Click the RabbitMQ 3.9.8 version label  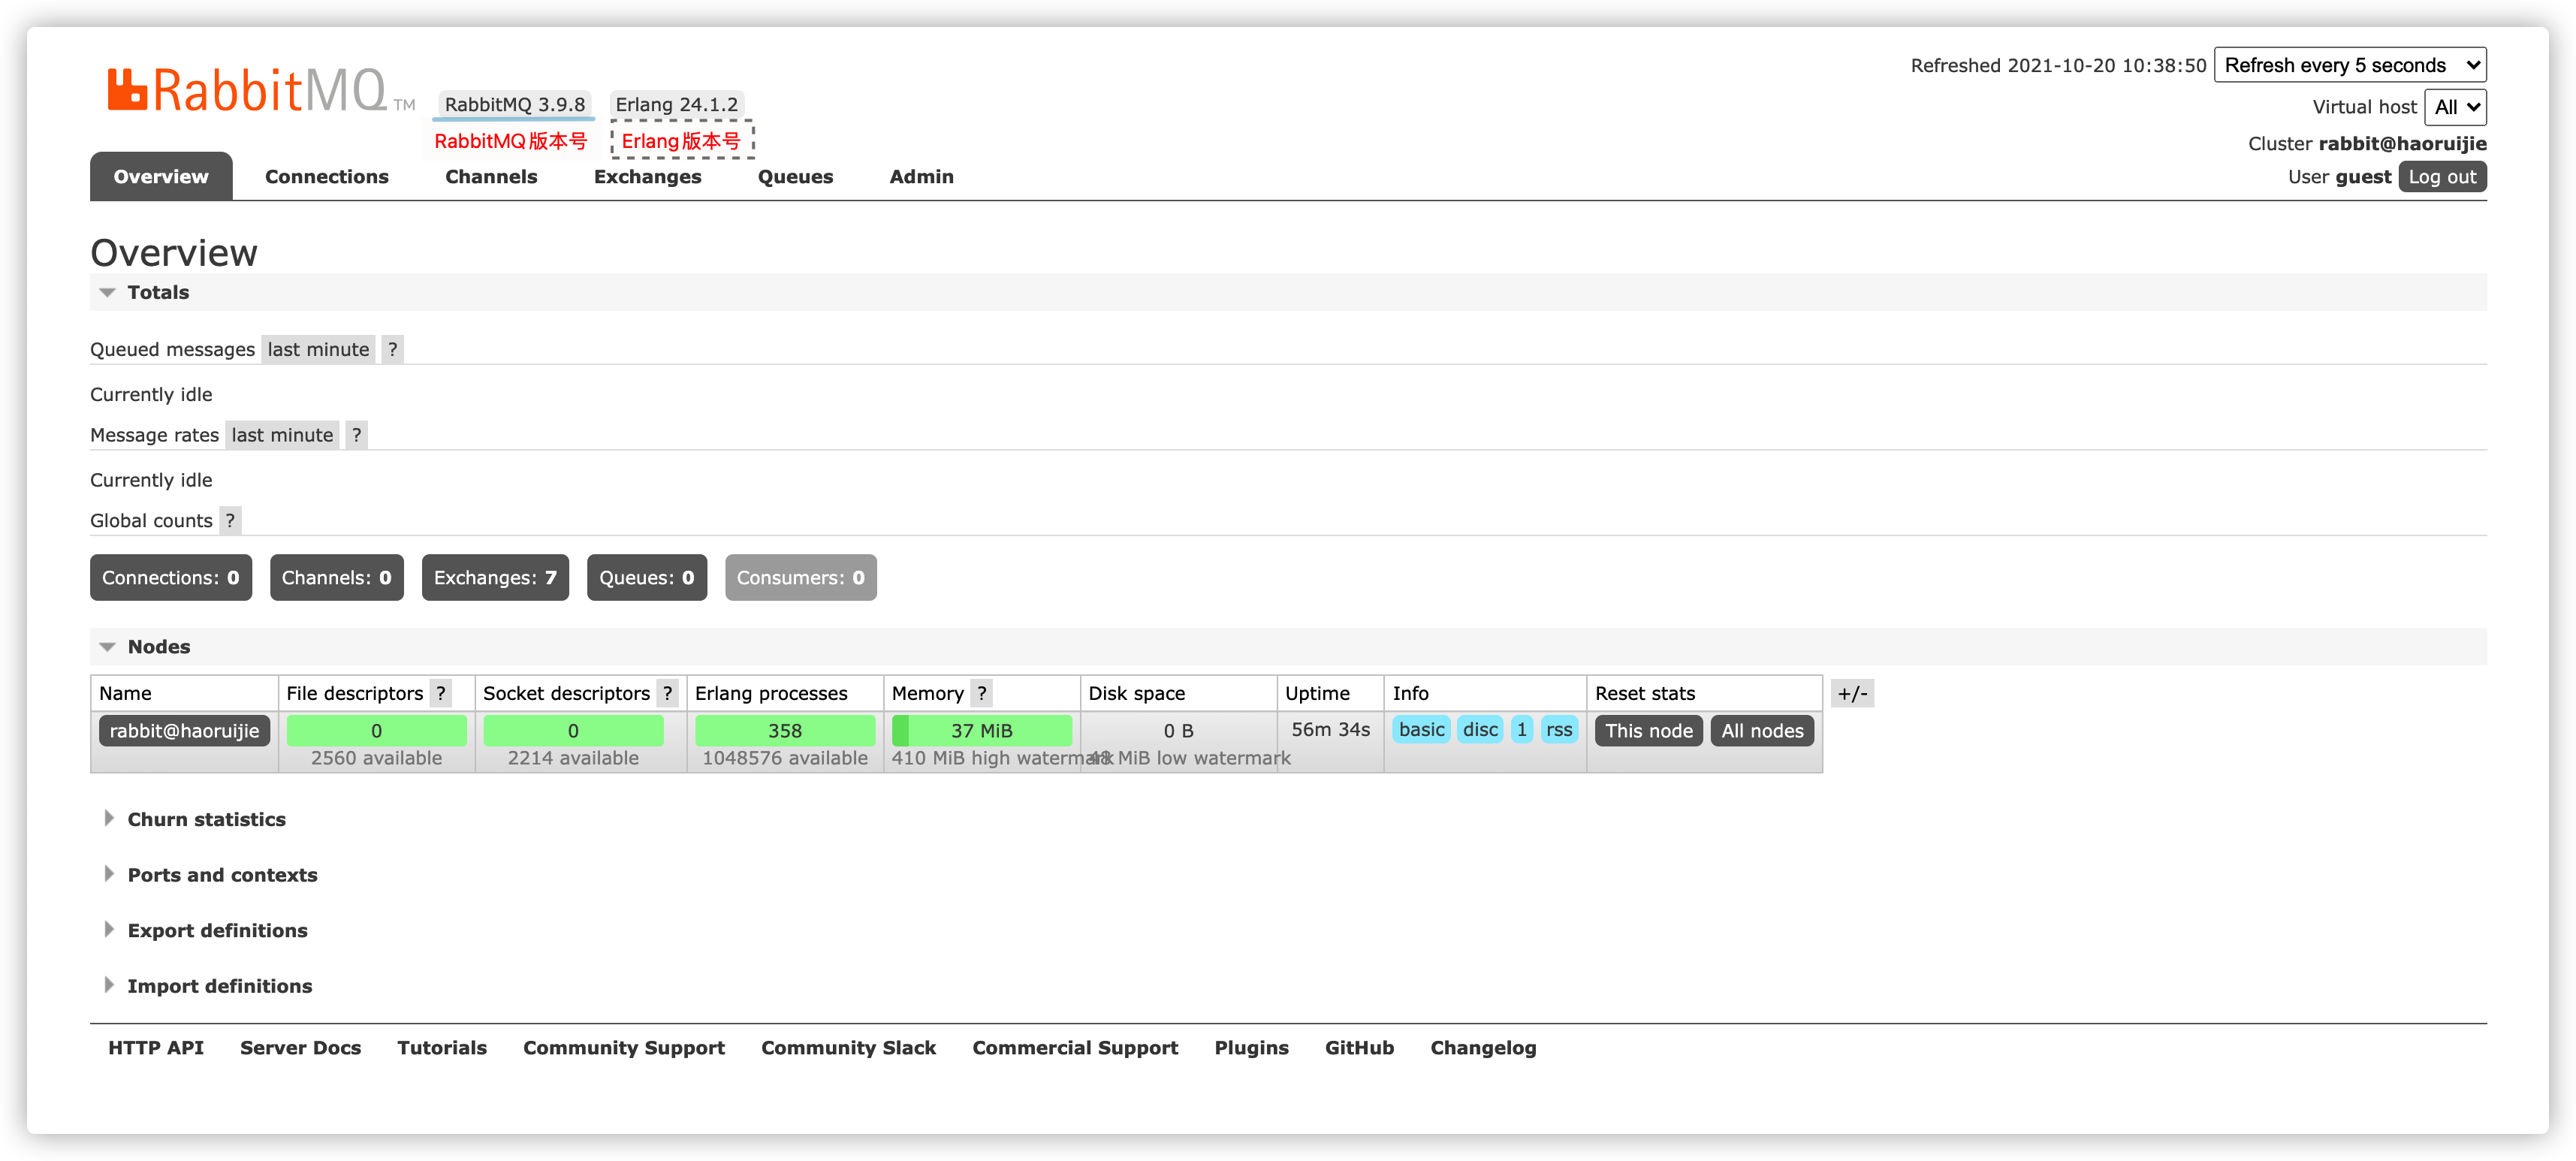[x=515, y=104]
